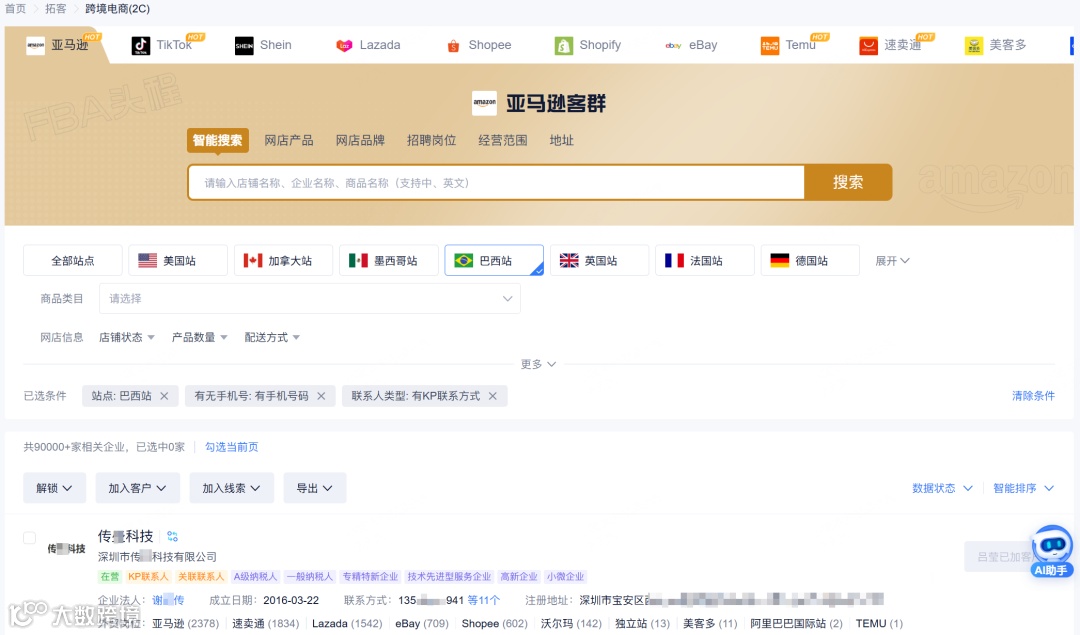Image resolution: width=1080 pixels, height=635 pixels.
Task: Remove the 有手机号码 condition tag
Action: (321, 396)
